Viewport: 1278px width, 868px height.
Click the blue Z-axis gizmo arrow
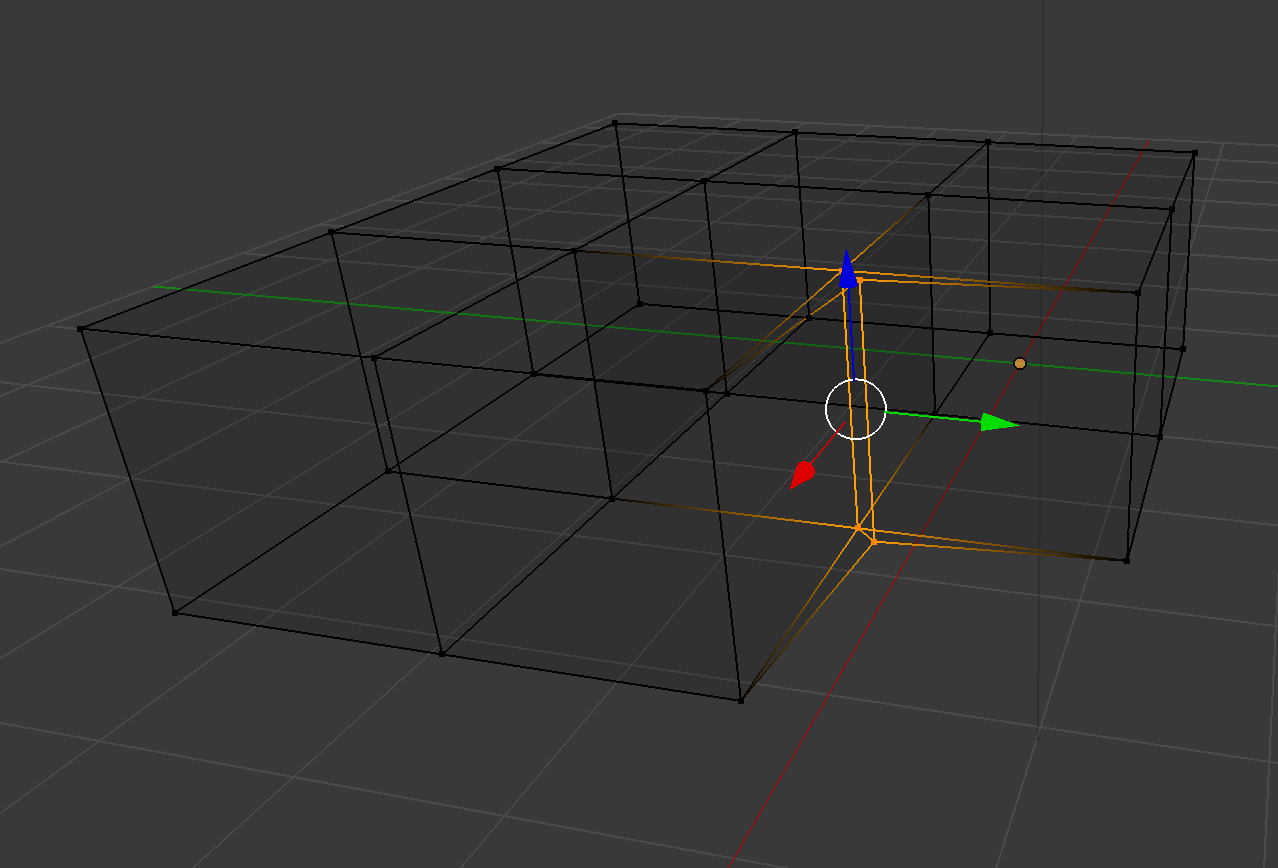tap(848, 269)
